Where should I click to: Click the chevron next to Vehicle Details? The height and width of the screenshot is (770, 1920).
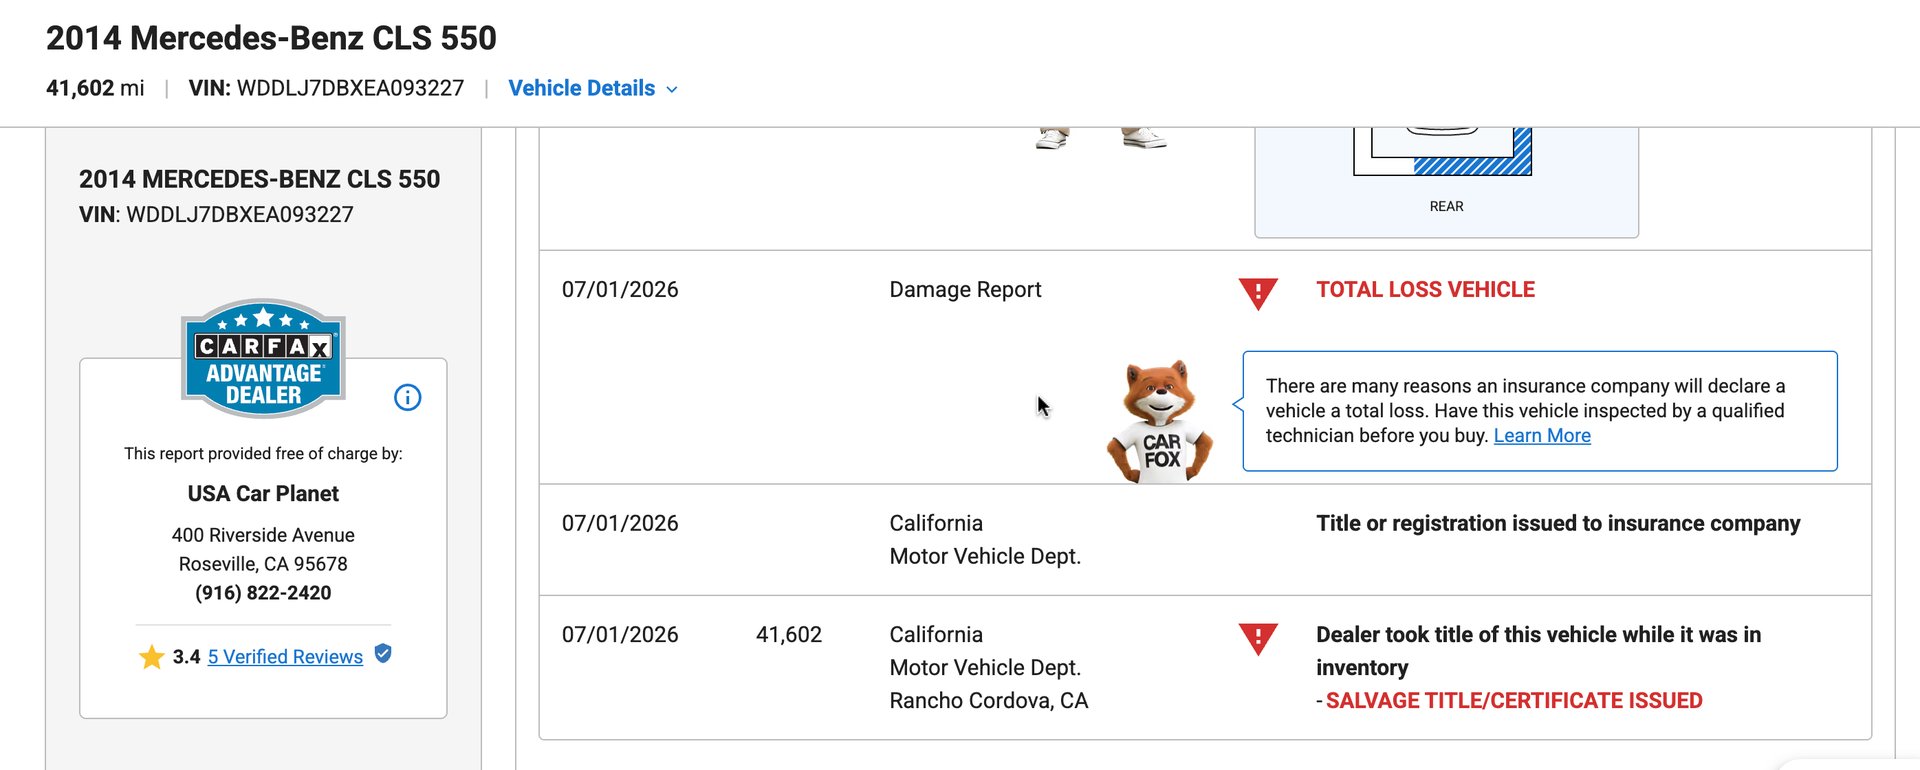coord(672,89)
